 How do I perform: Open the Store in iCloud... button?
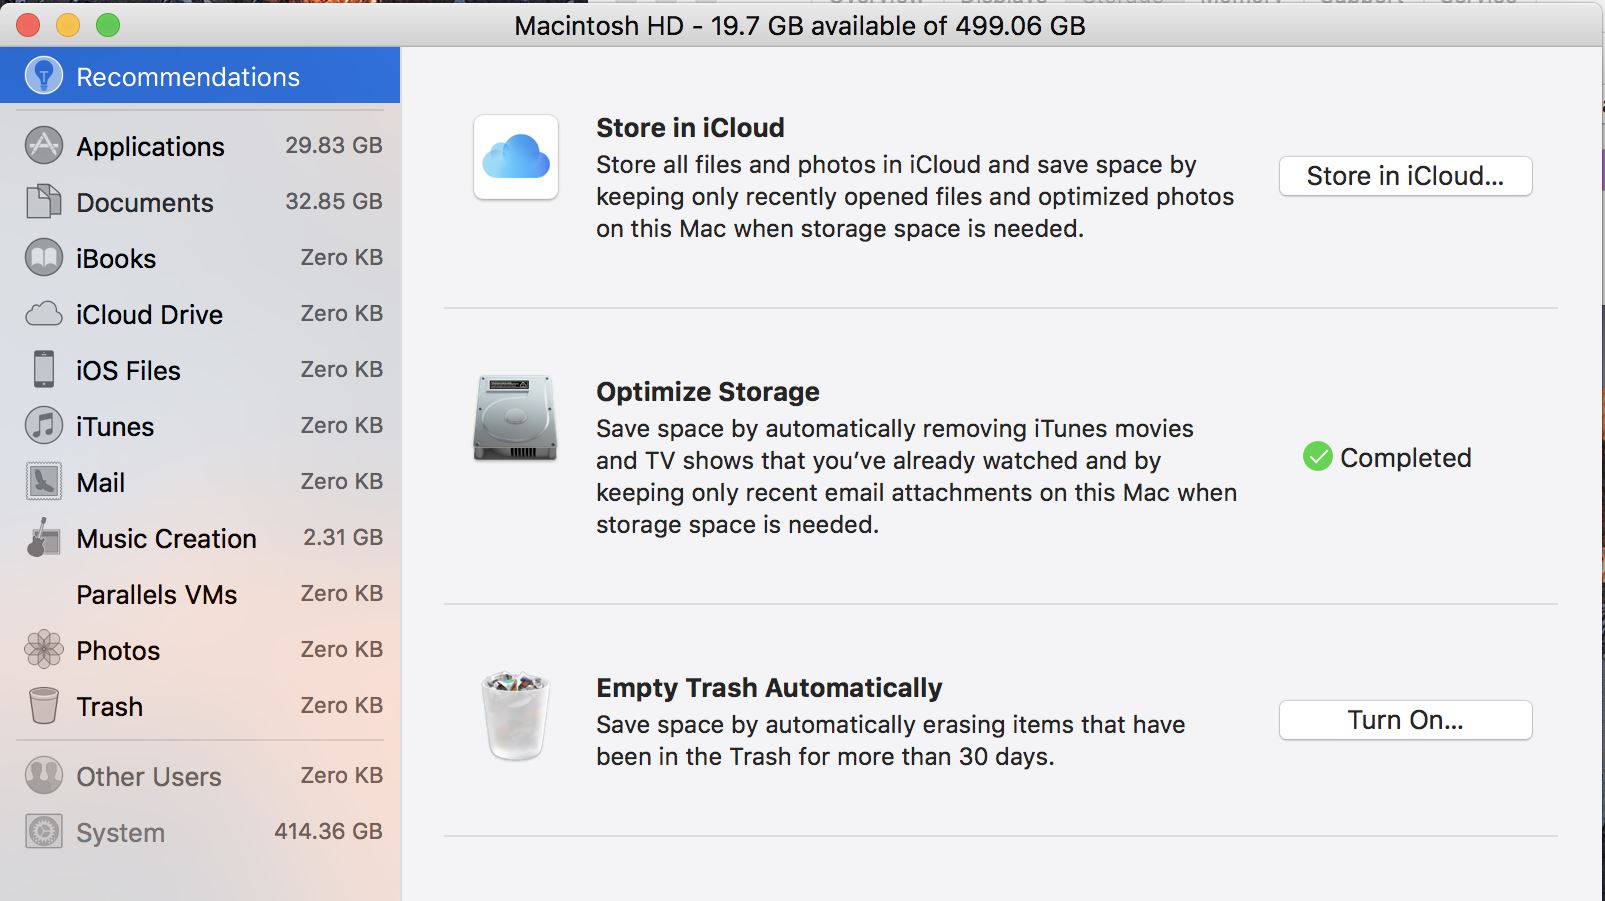click(1405, 176)
